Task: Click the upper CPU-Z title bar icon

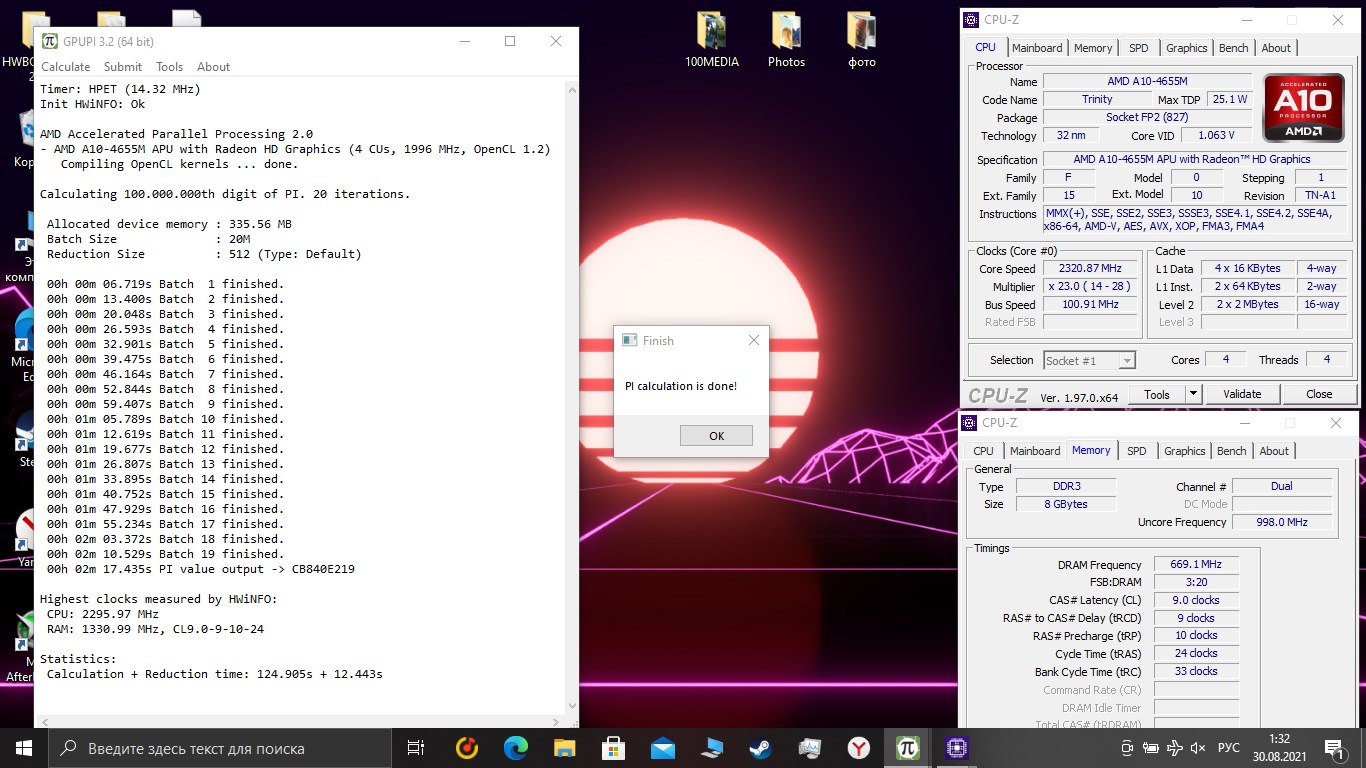Action: [x=971, y=20]
